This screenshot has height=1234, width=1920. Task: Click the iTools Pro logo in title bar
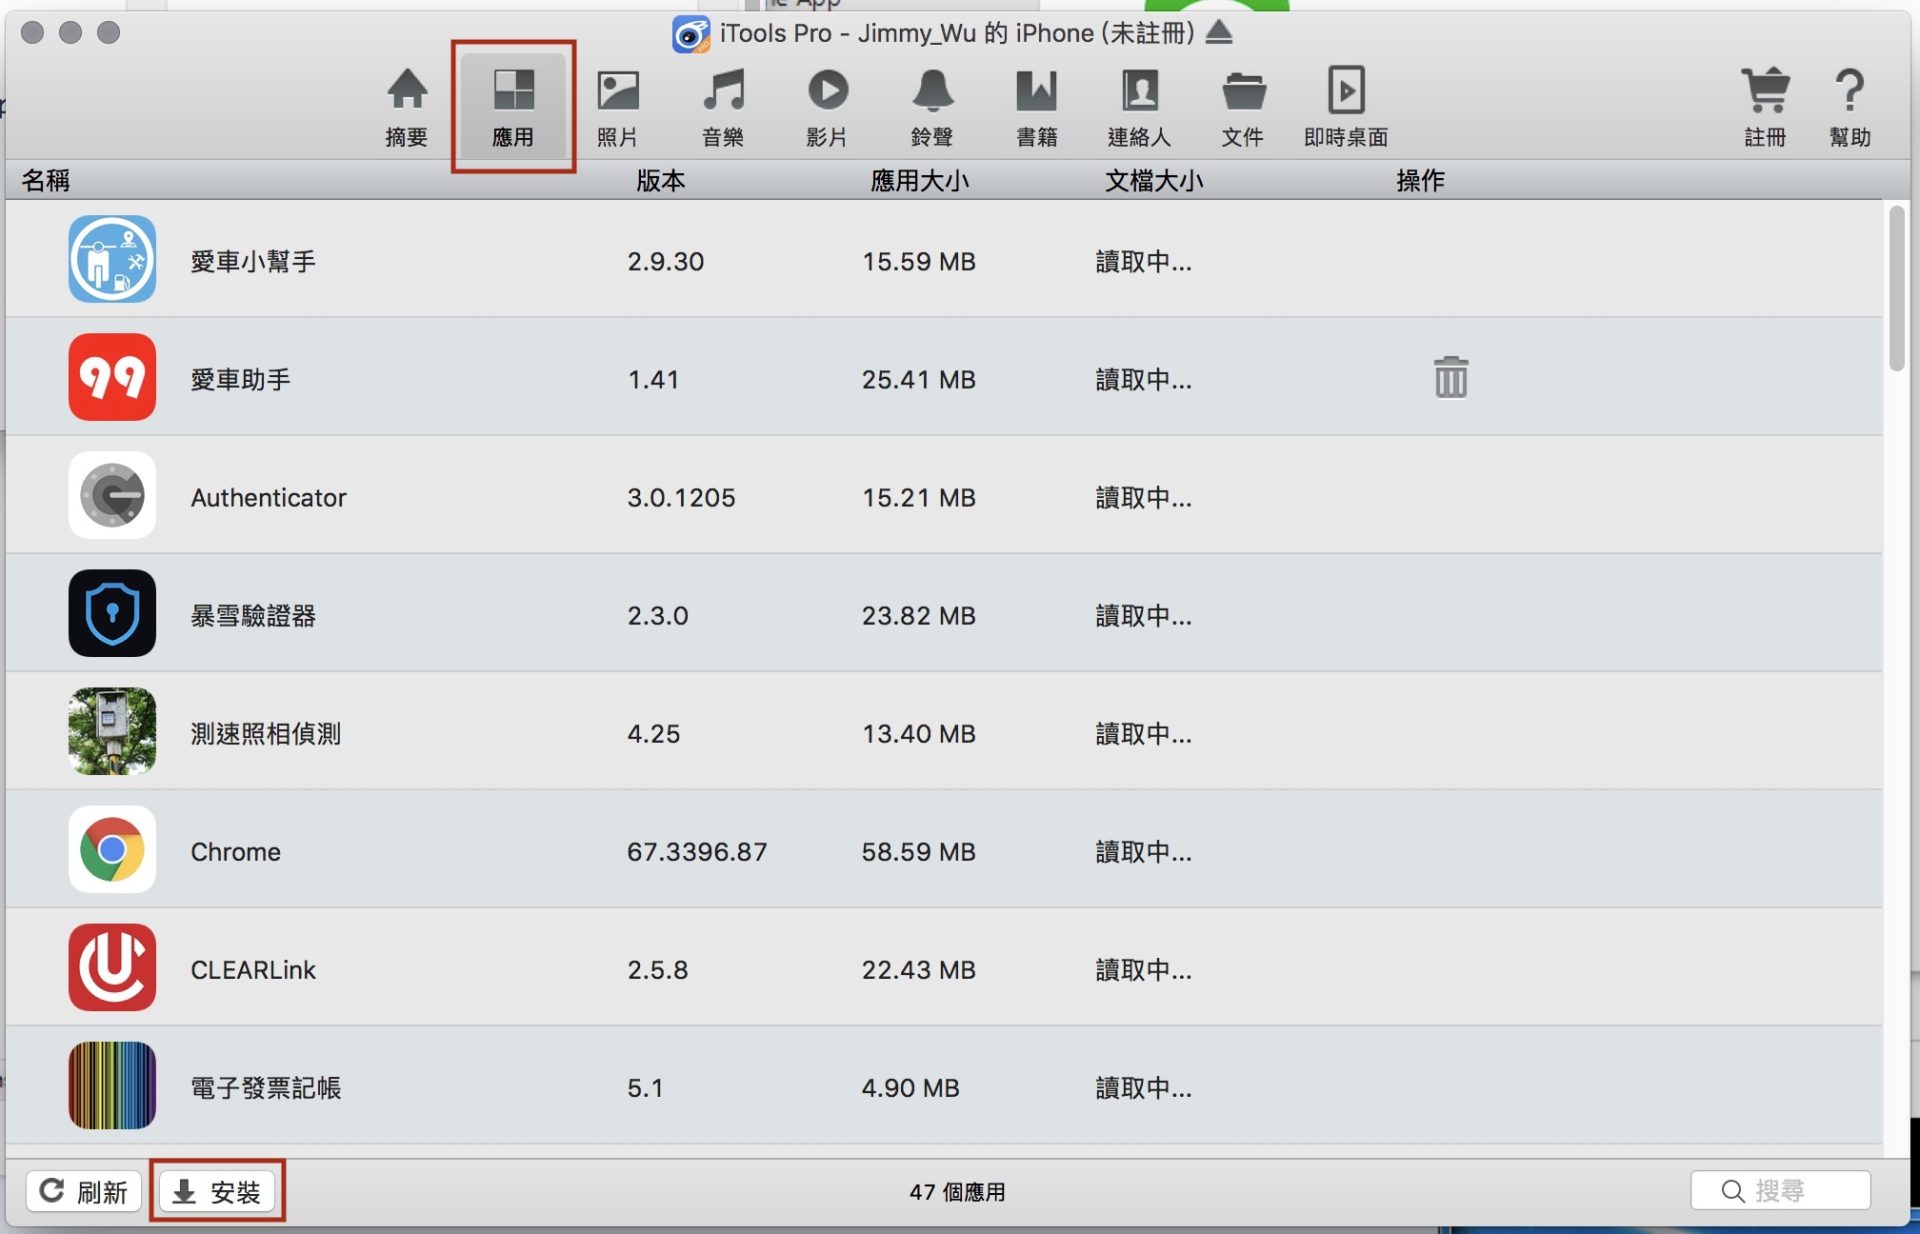(691, 34)
